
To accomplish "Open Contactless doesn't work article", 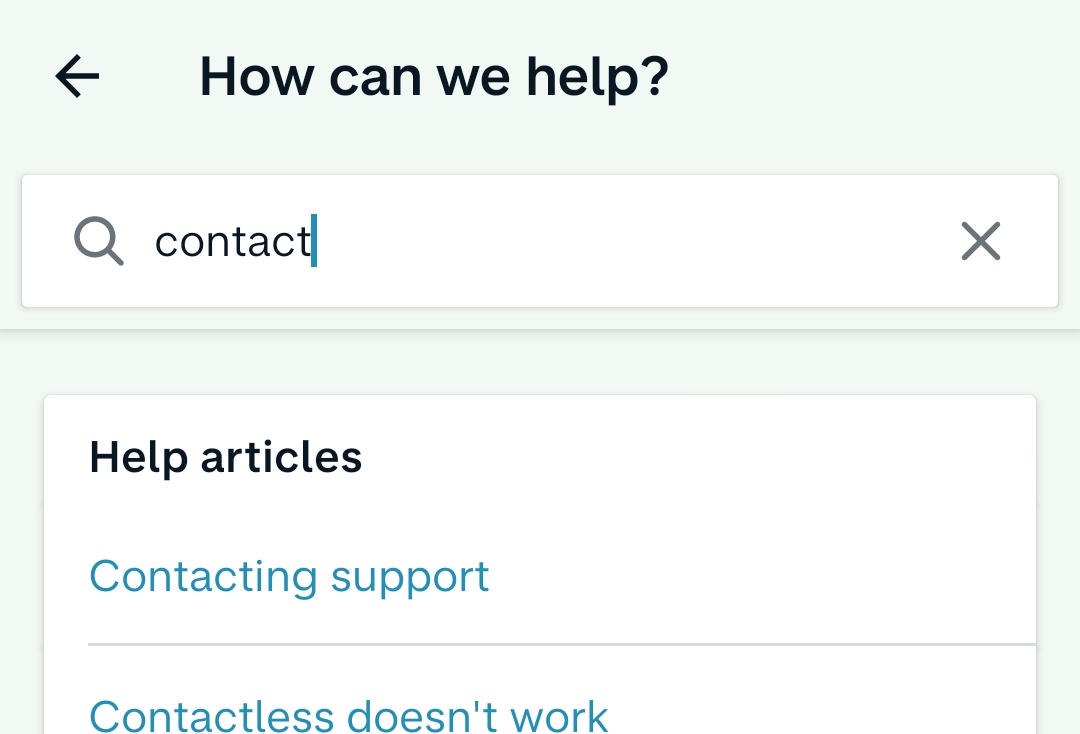I will pos(348,715).
